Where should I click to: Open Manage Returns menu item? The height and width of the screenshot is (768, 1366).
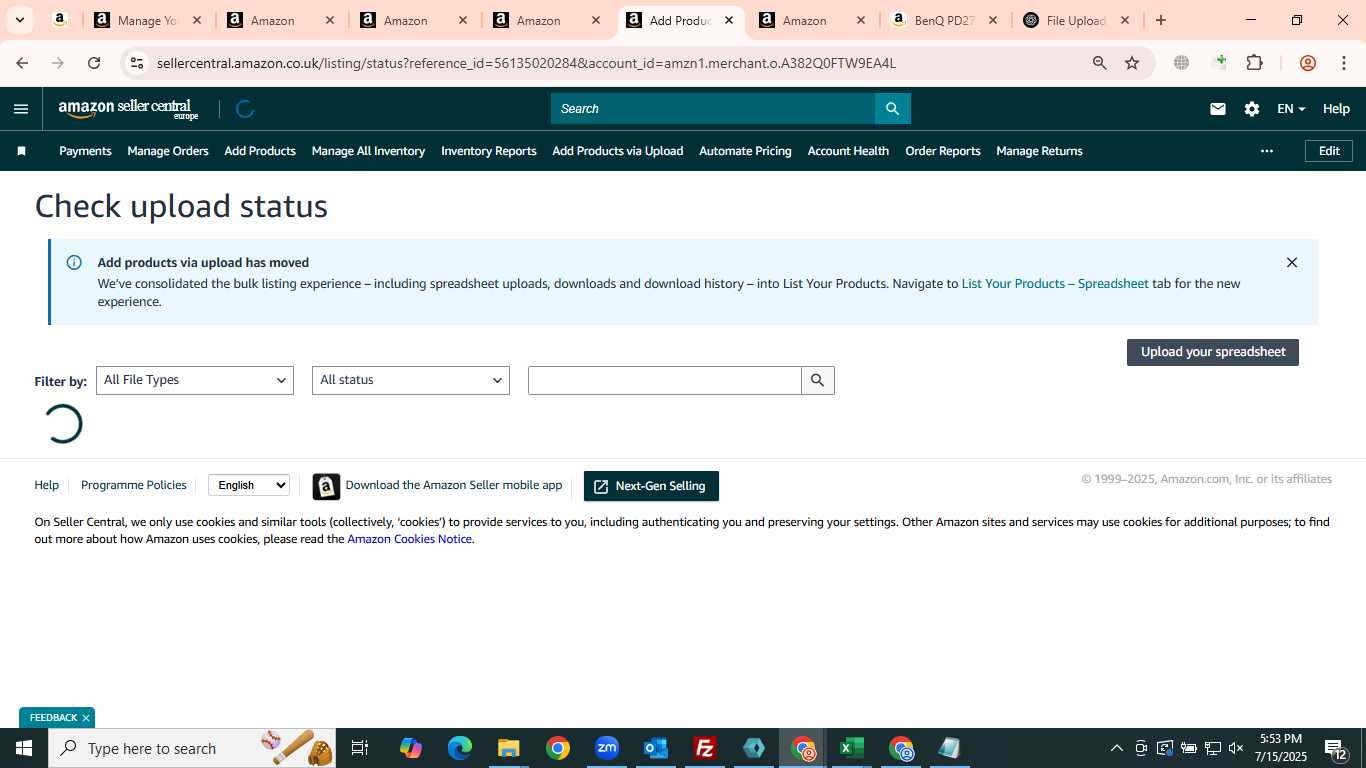point(1039,151)
